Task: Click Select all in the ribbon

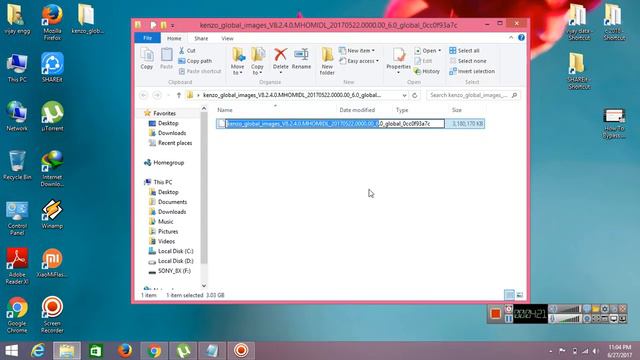Action: click(464, 51)
